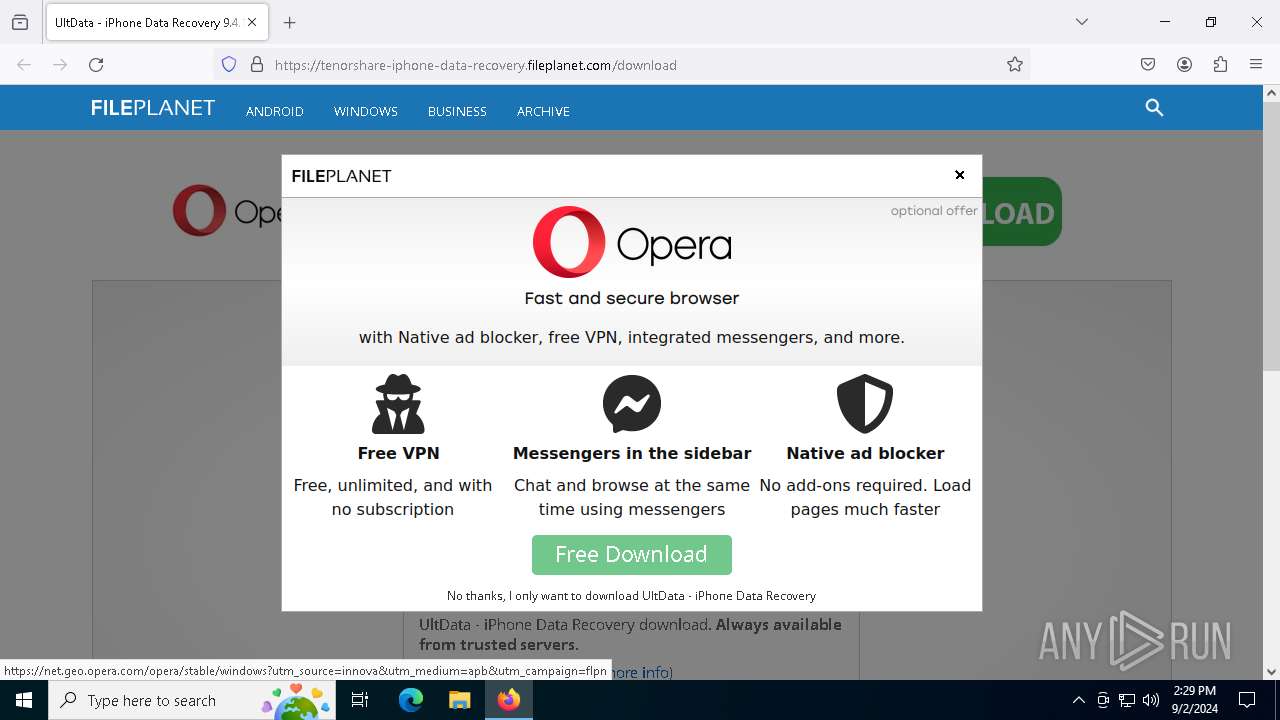Click the 'Fast and secure browser' tagline
1280x720 pixels.
pos(632,298)
